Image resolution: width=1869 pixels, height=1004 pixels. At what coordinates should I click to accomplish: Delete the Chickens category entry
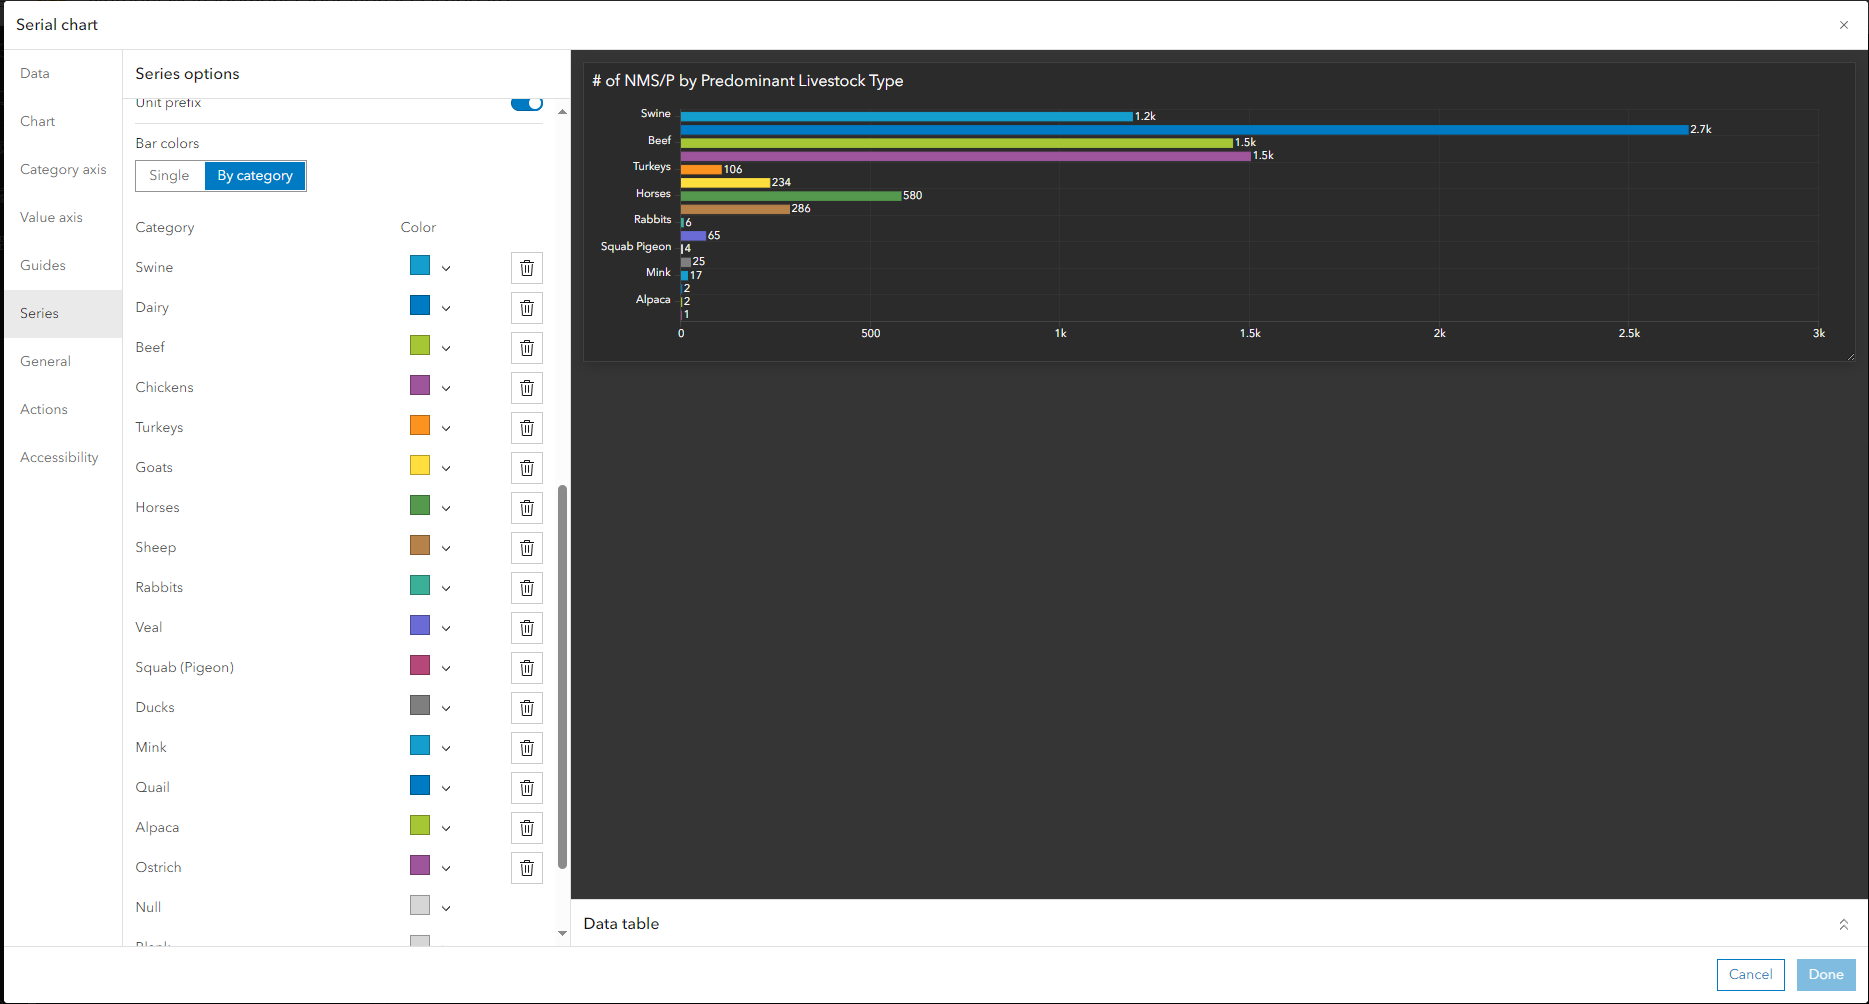(x=527, y=387)
